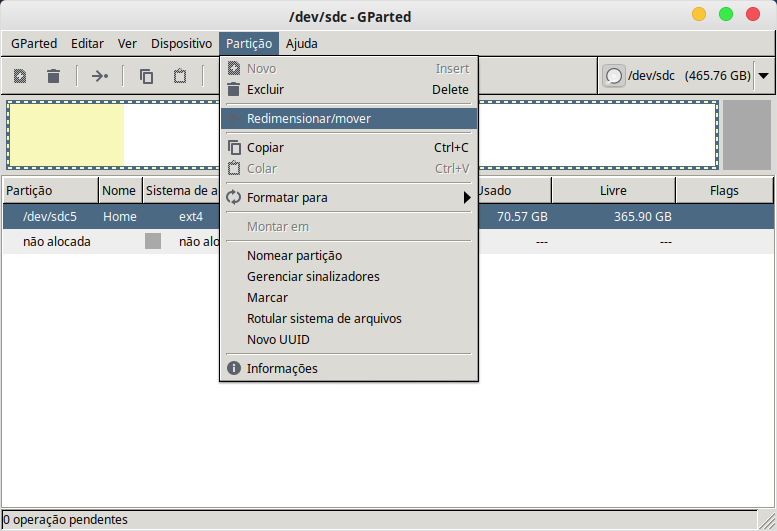Select Nomear partição menu entry
Image resolution: width=777 pixels, height=531 pixels.
click(349, 256)
